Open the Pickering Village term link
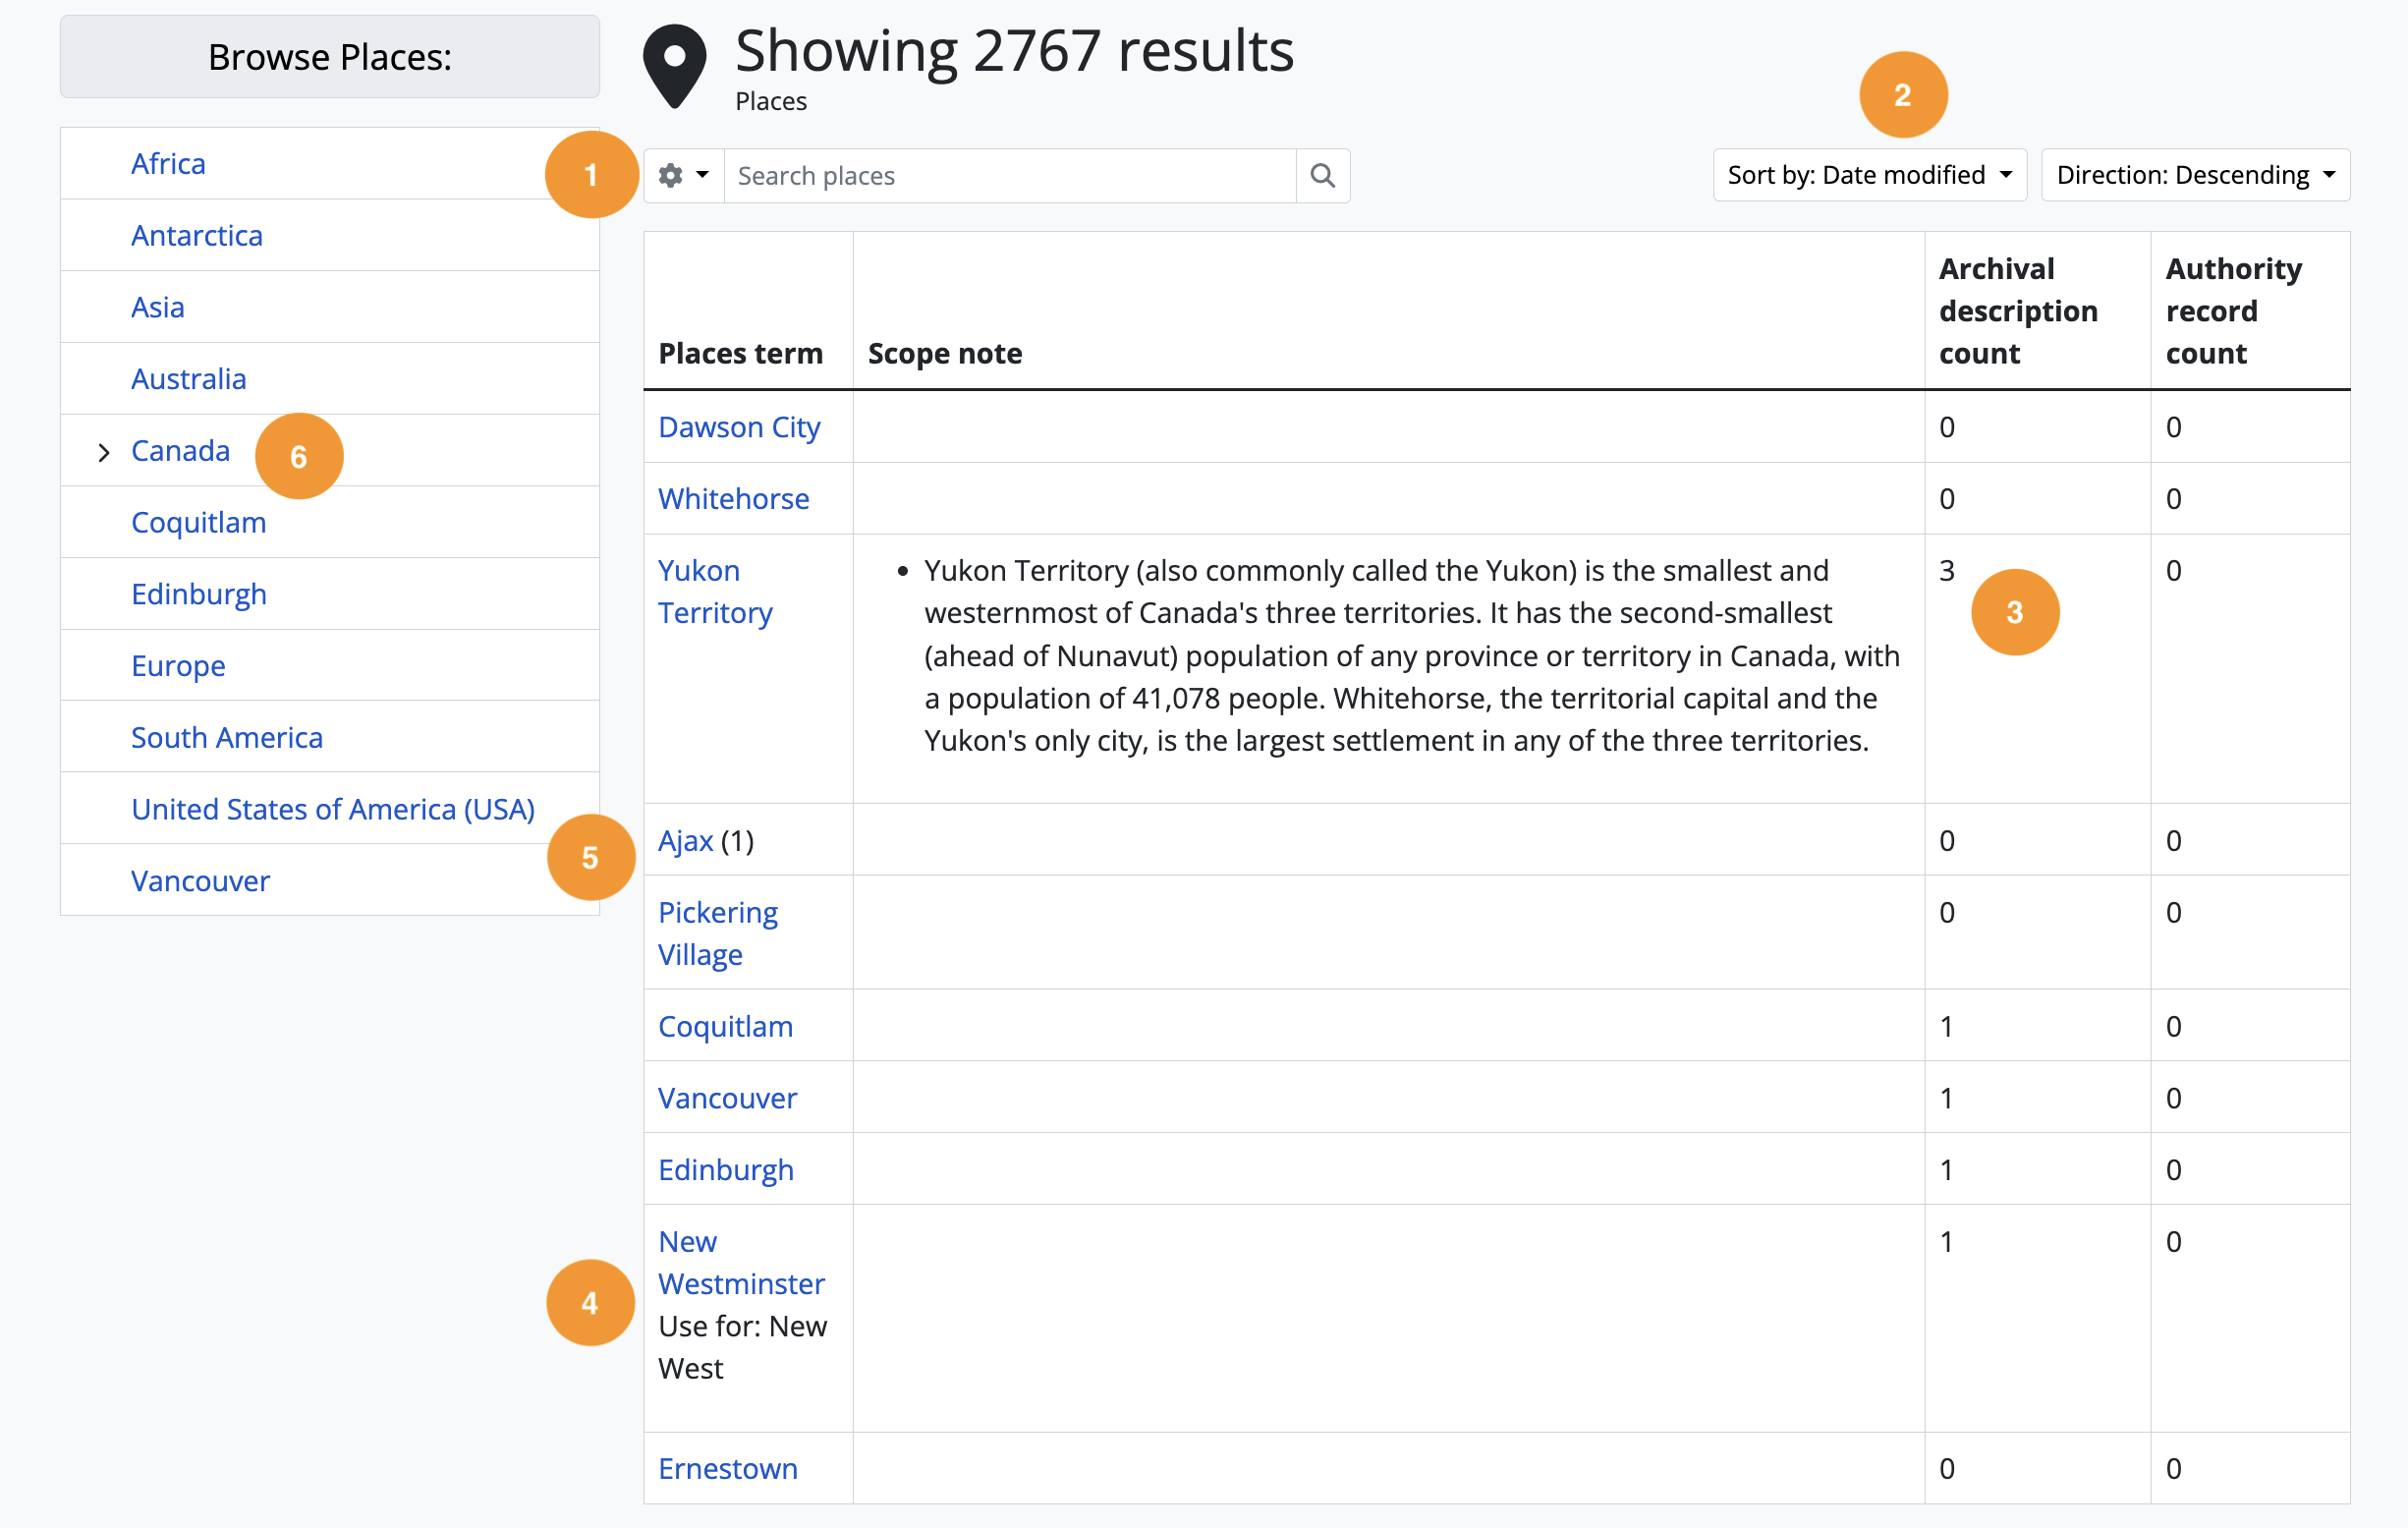The image size is (2408, 1528). pos(717,933)
